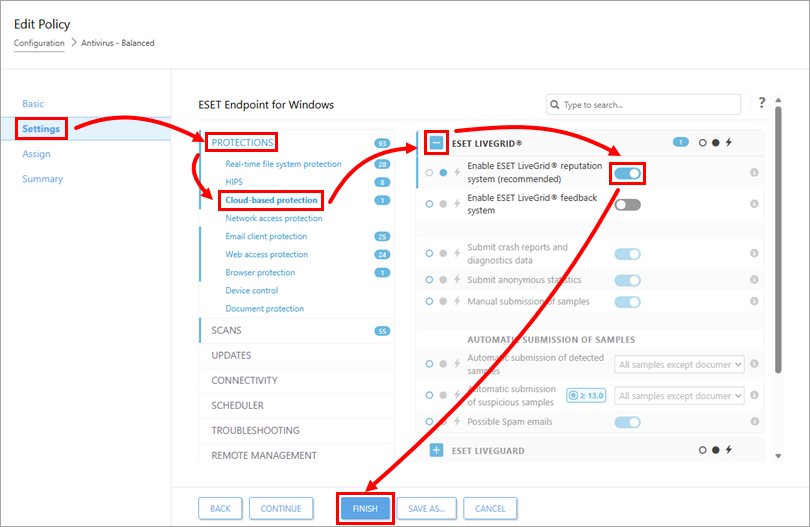Click the BACK button

tap(221, 508)
